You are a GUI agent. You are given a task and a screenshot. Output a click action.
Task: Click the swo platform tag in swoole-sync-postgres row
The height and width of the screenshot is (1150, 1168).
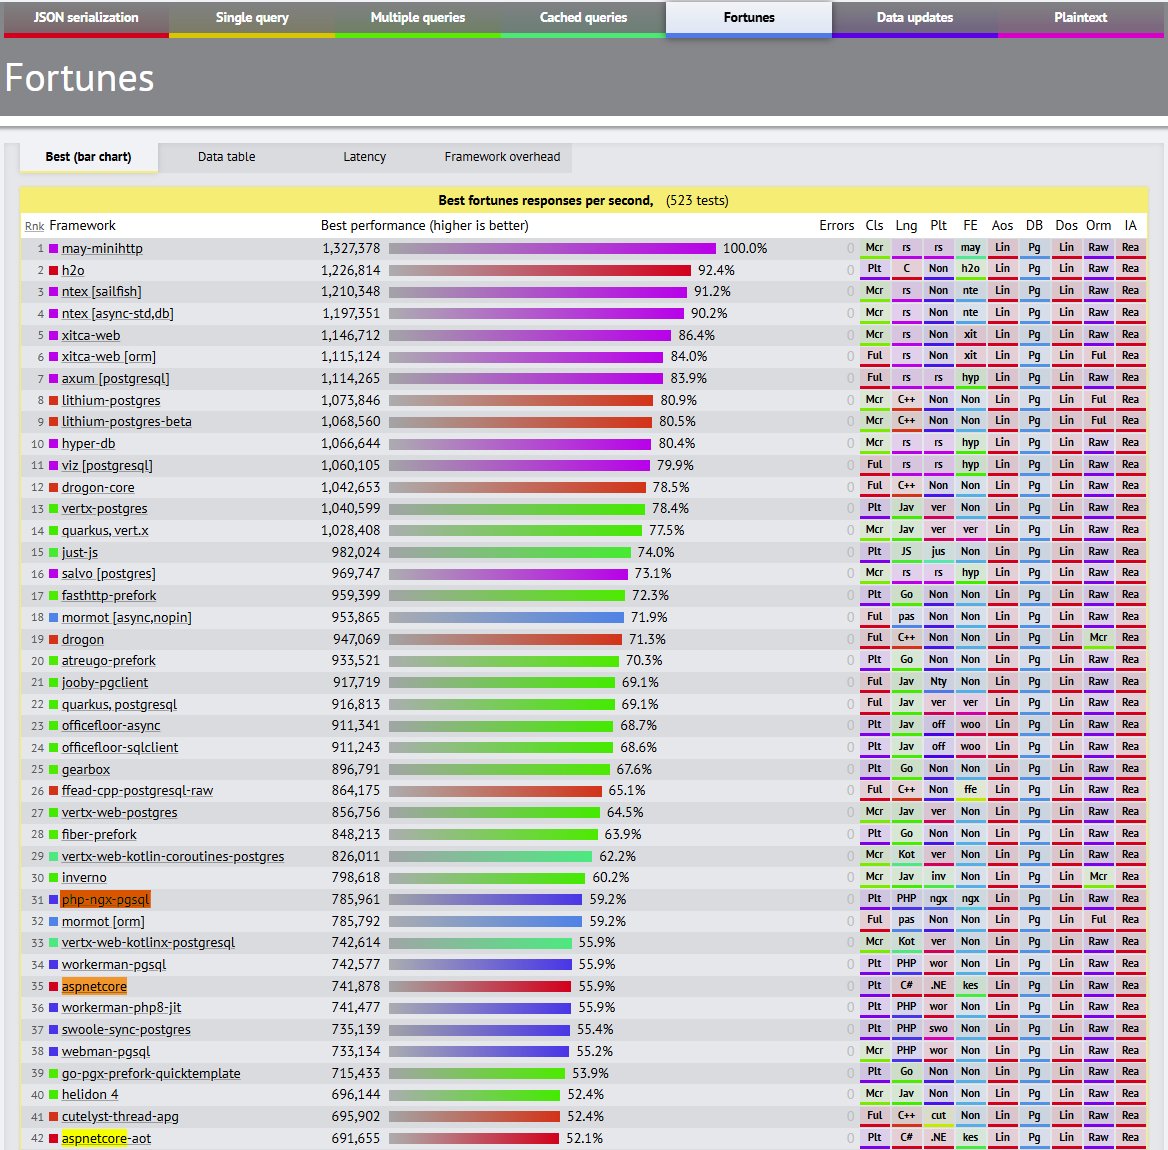pos(939,1029)
